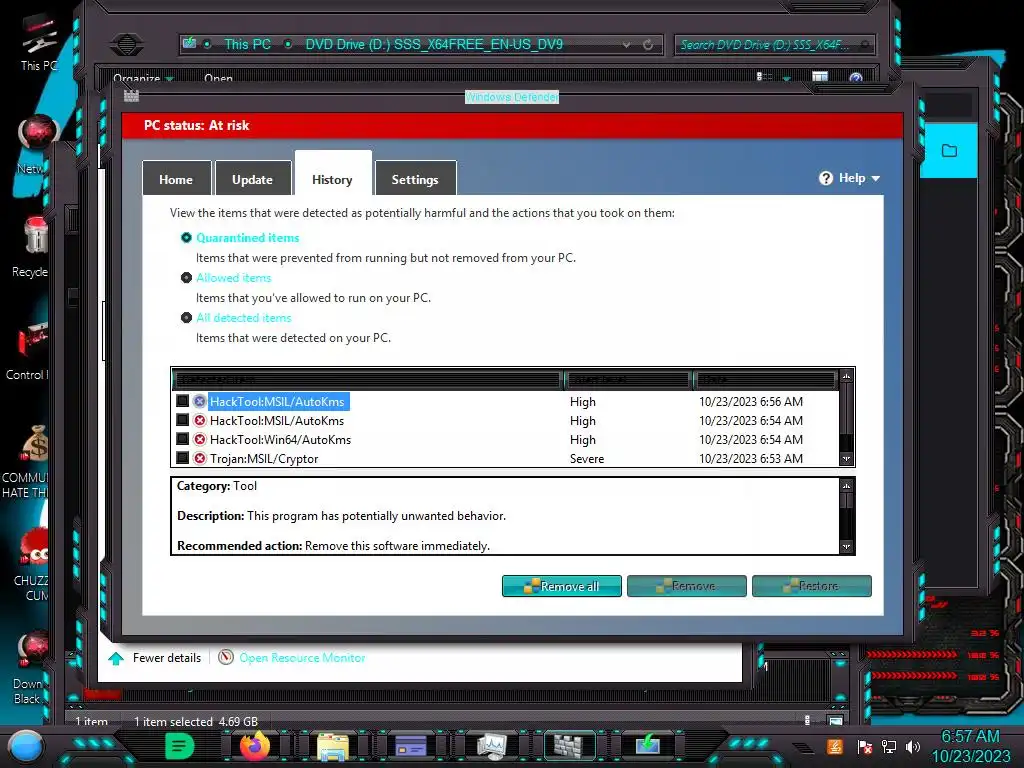Check the box for selected HackTool:MSIL/AutoKms 6:56 AM
The height and width of the screenshot is (768, 1024).
pyautogui.click(x=183, y=401)
